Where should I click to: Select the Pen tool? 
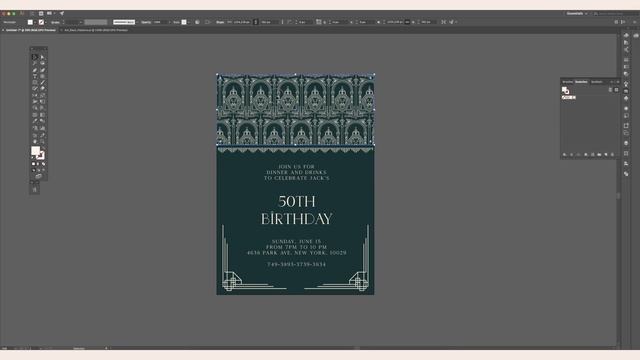(x=35, y=70)
